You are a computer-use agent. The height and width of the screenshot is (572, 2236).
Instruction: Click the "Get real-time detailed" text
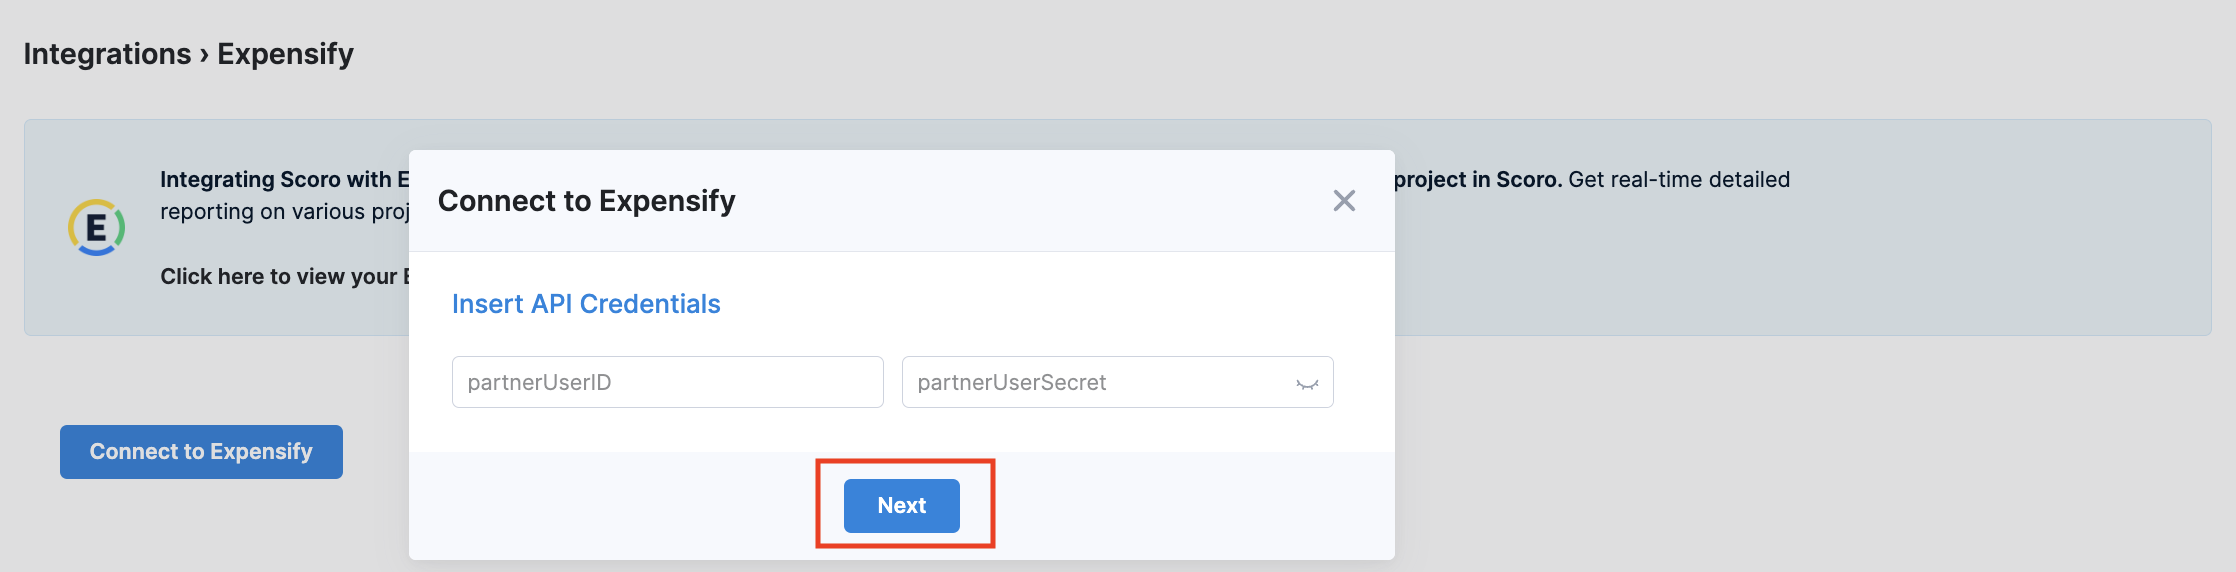coord(1679,180)
